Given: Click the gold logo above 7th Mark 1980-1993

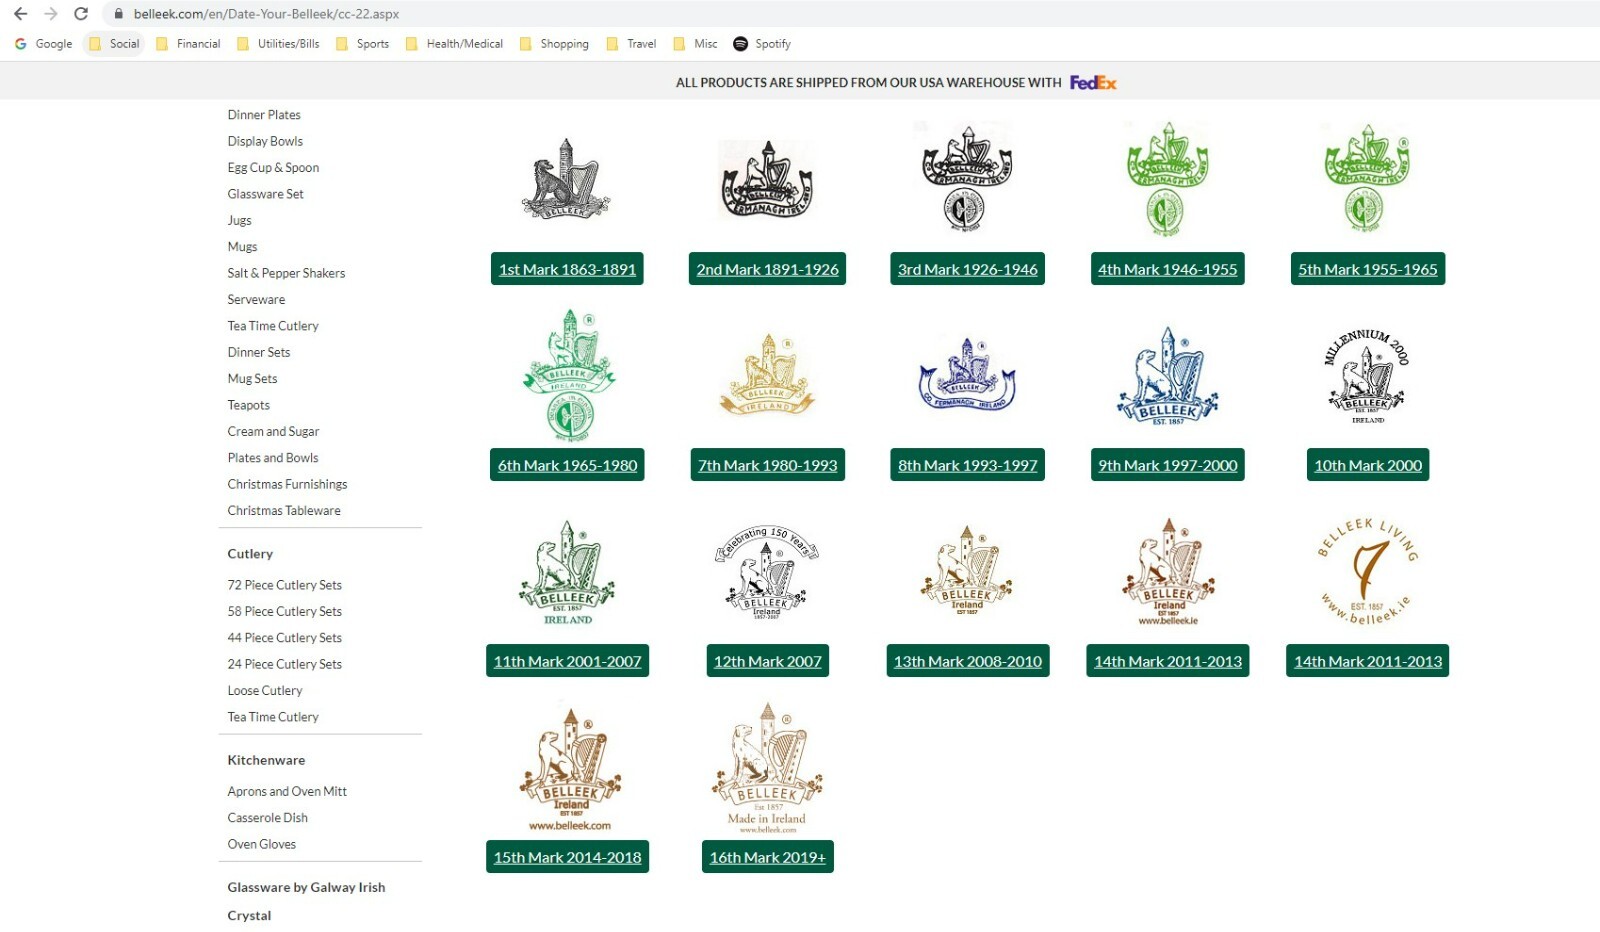Looking at the screenshot, I should (x=767, y=375).
